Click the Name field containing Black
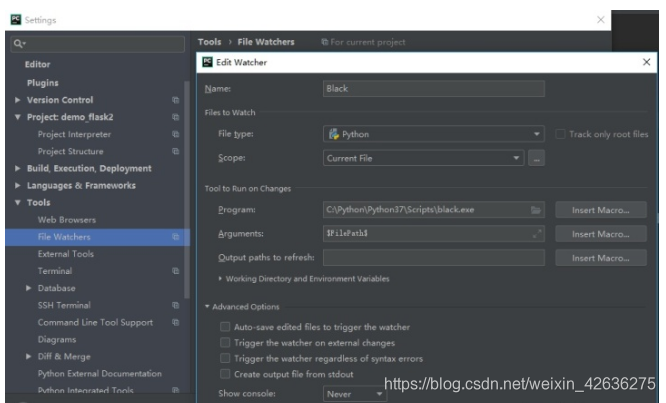Image resolution: width=666 pixels, height=403 pixels. click(x=434, y=89)
